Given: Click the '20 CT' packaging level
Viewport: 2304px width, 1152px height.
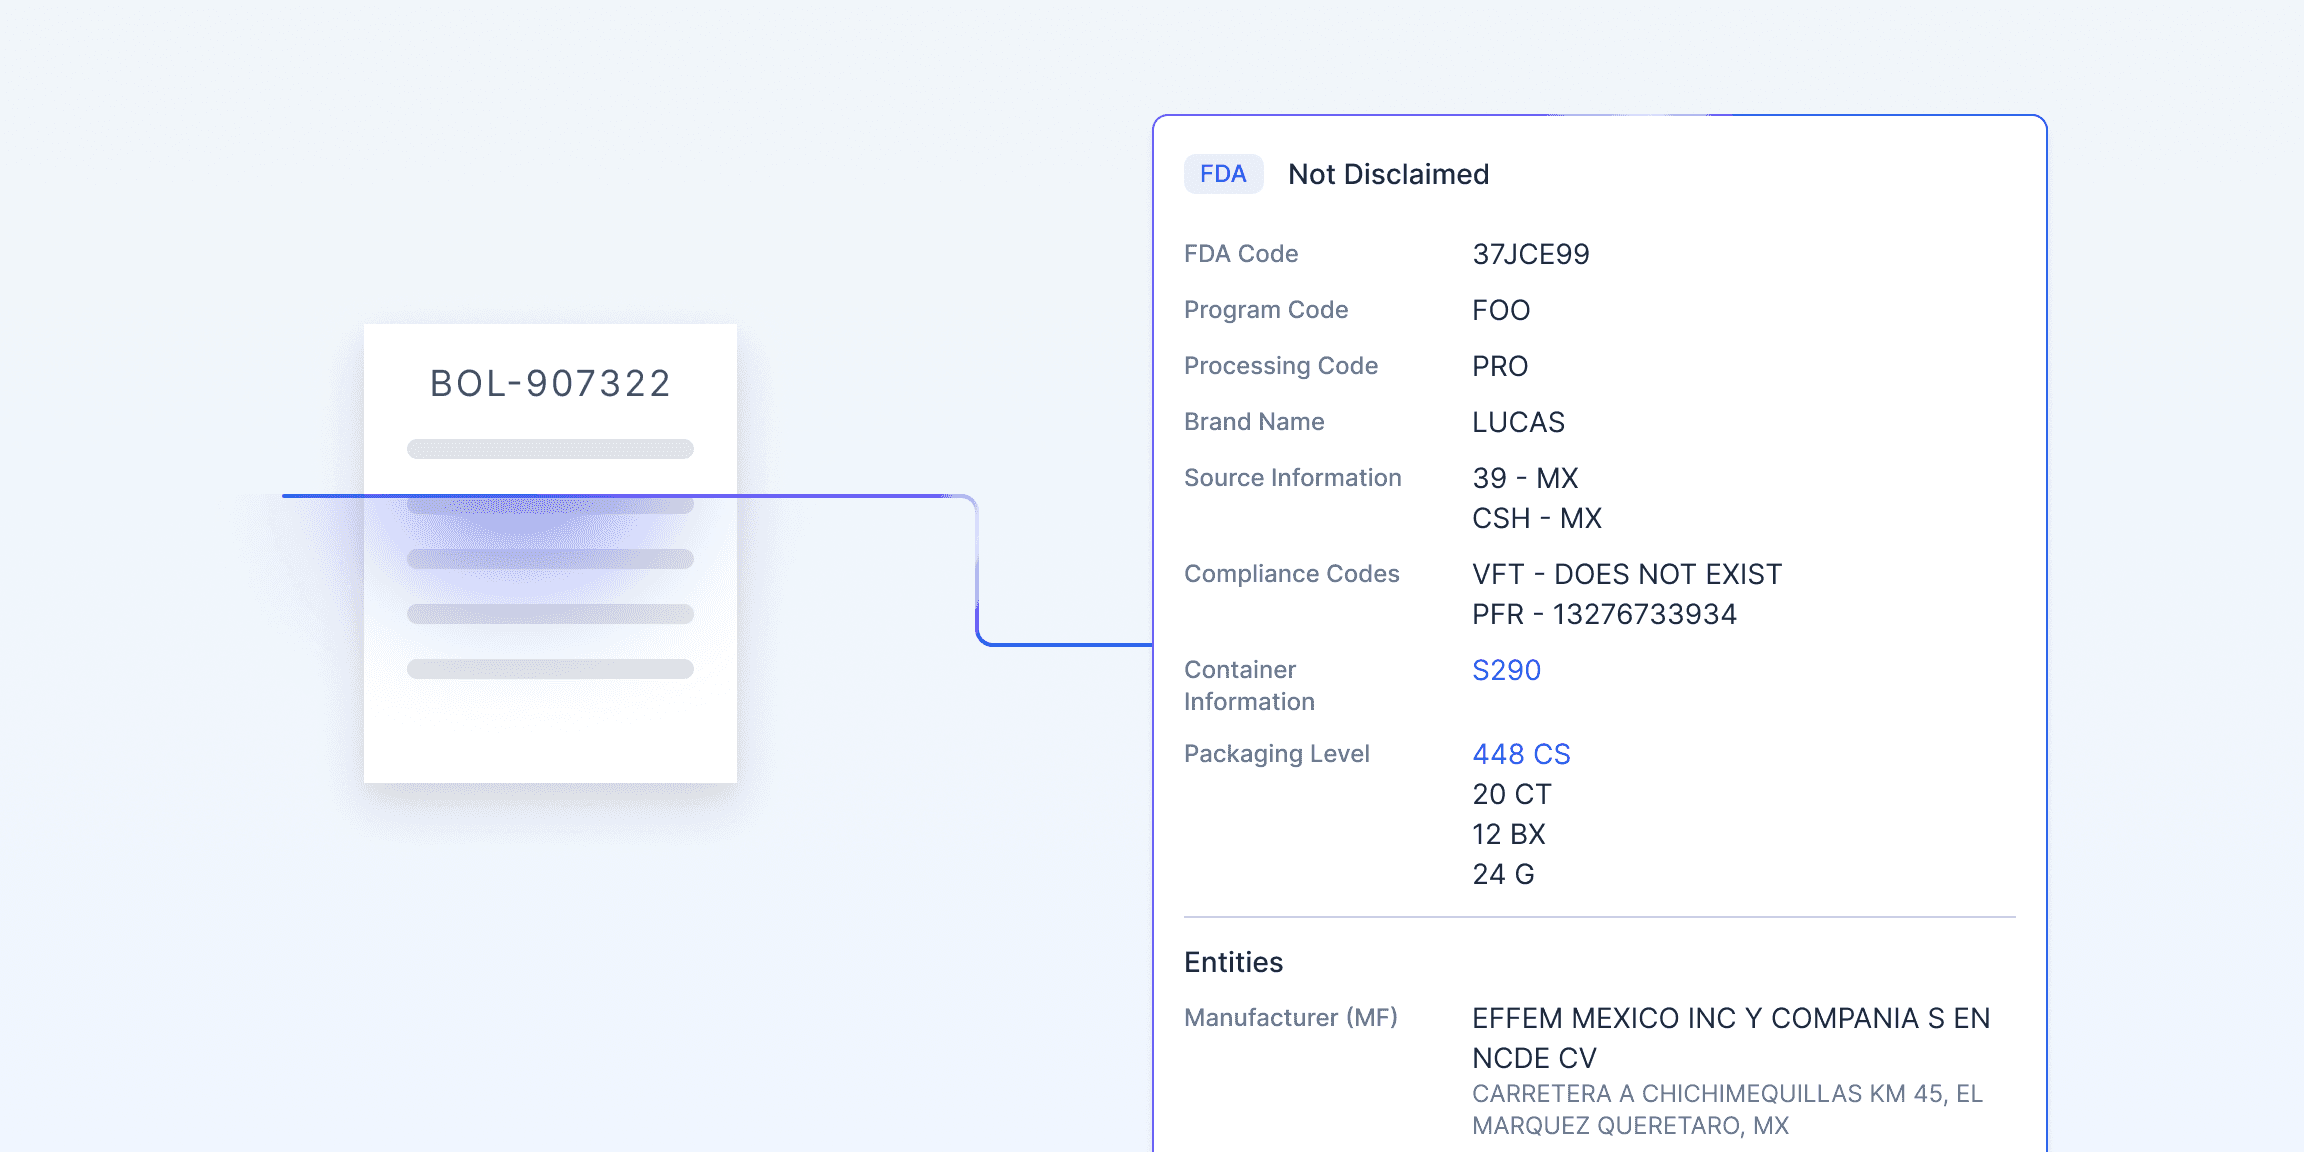Looking at the screenshot, I should (x=1512, y=794).
